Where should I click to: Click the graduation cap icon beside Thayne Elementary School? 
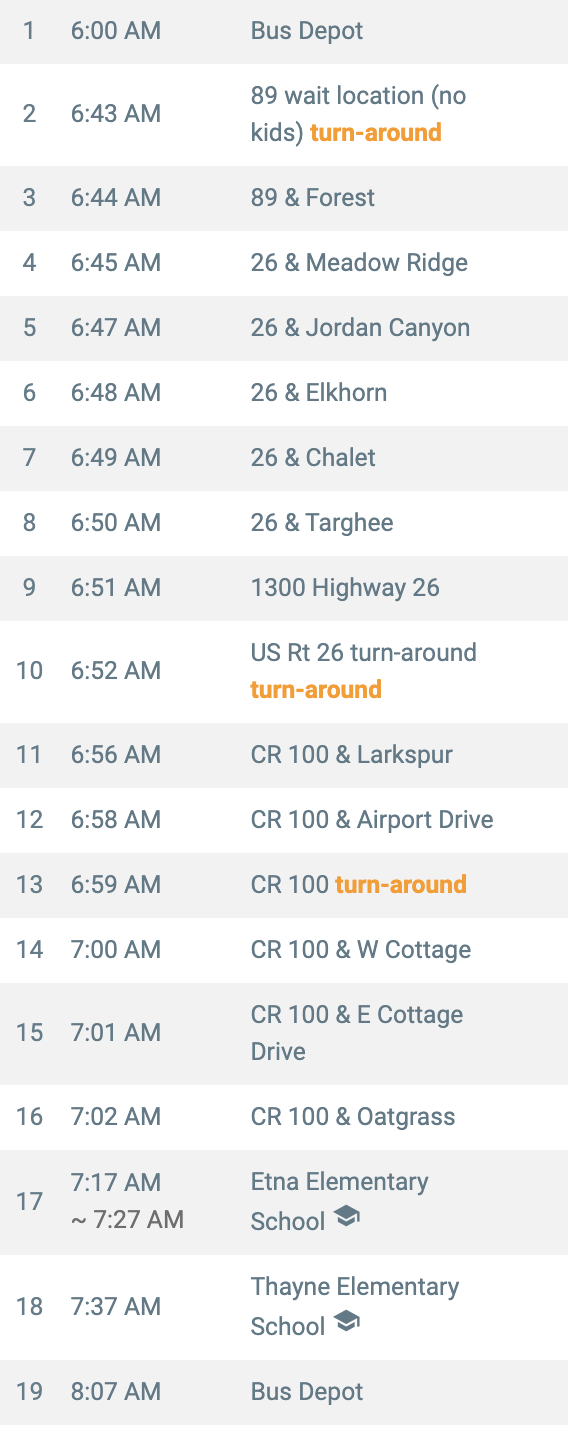tap(346, 1322)
